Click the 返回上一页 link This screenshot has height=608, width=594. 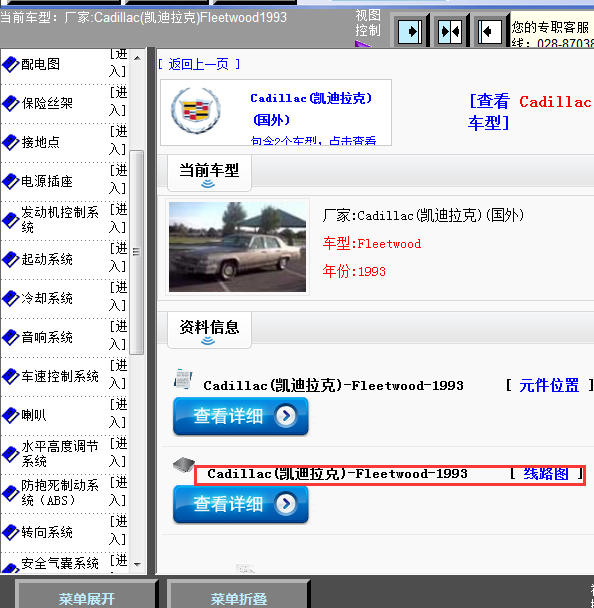(x=199, y=64)
